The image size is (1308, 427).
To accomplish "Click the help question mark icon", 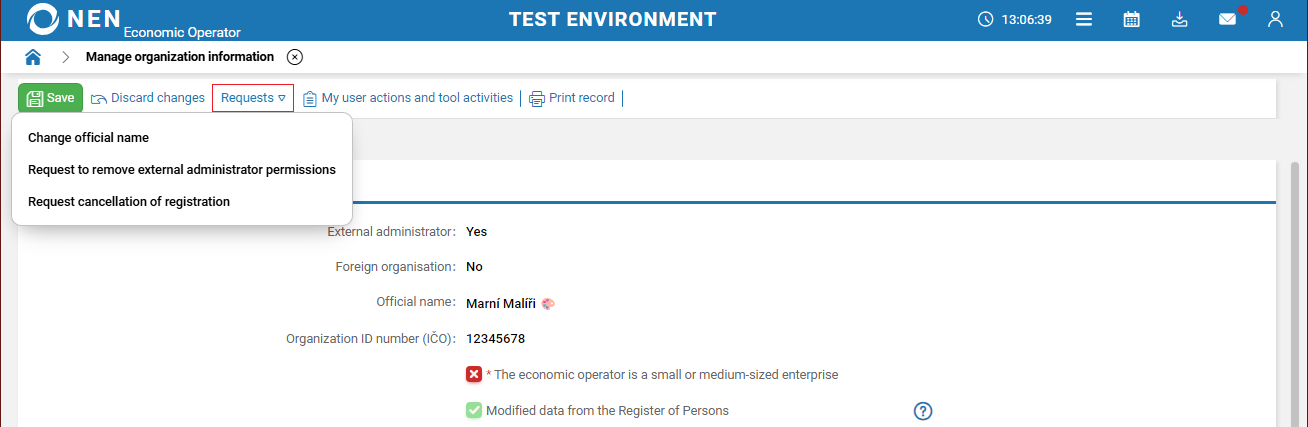I will [x=923, y=411].
